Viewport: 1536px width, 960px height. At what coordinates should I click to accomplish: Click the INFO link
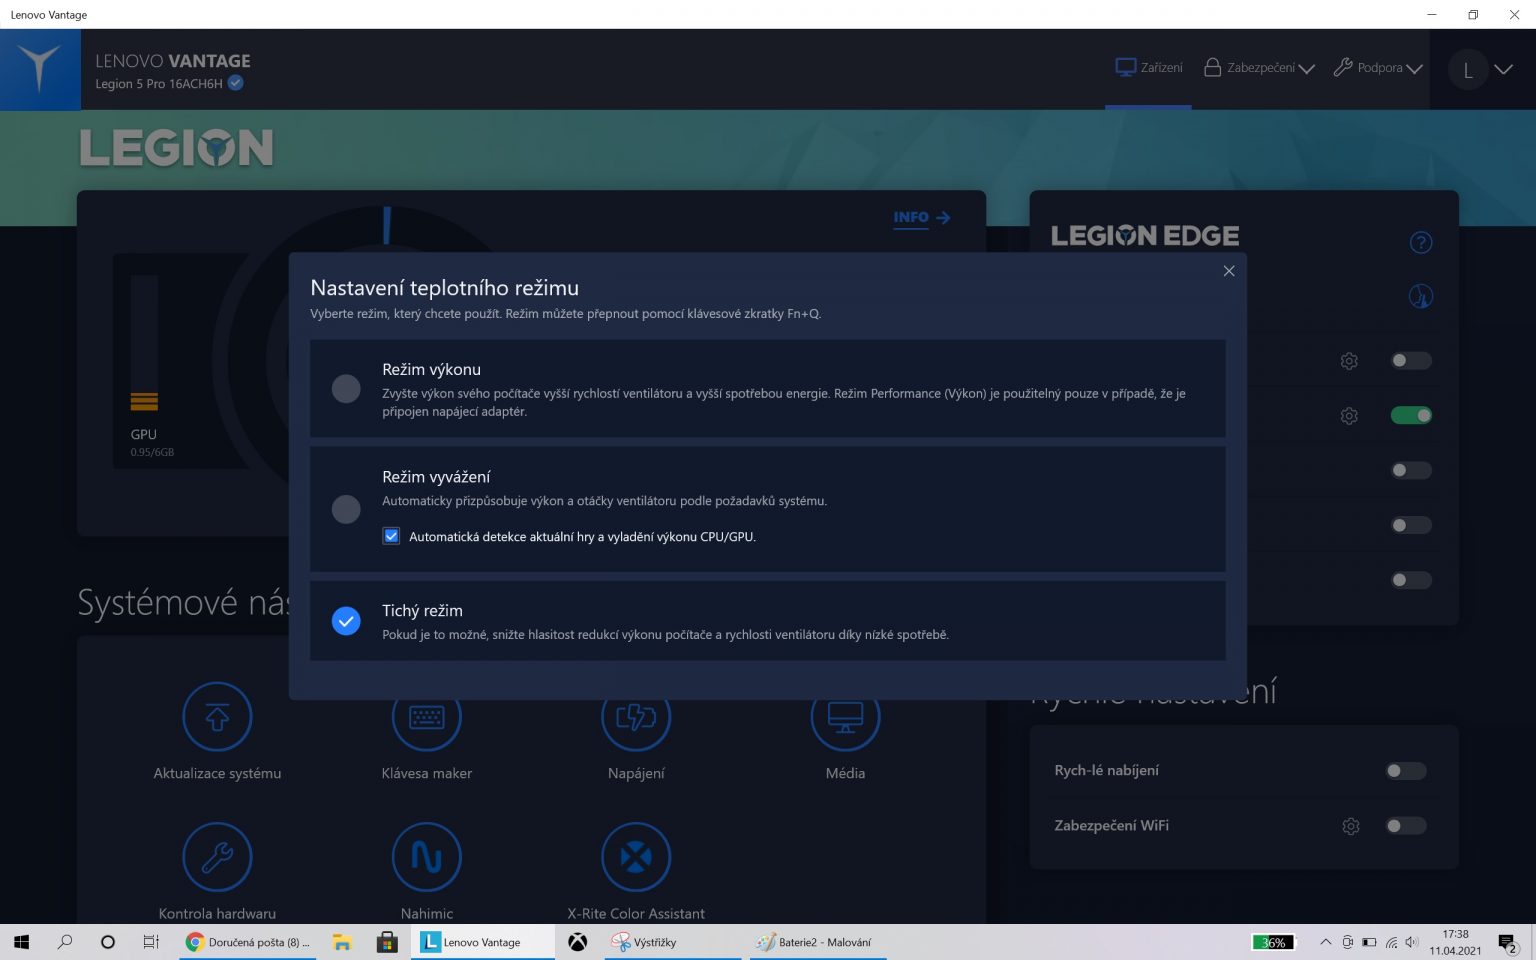click(921, 217)
